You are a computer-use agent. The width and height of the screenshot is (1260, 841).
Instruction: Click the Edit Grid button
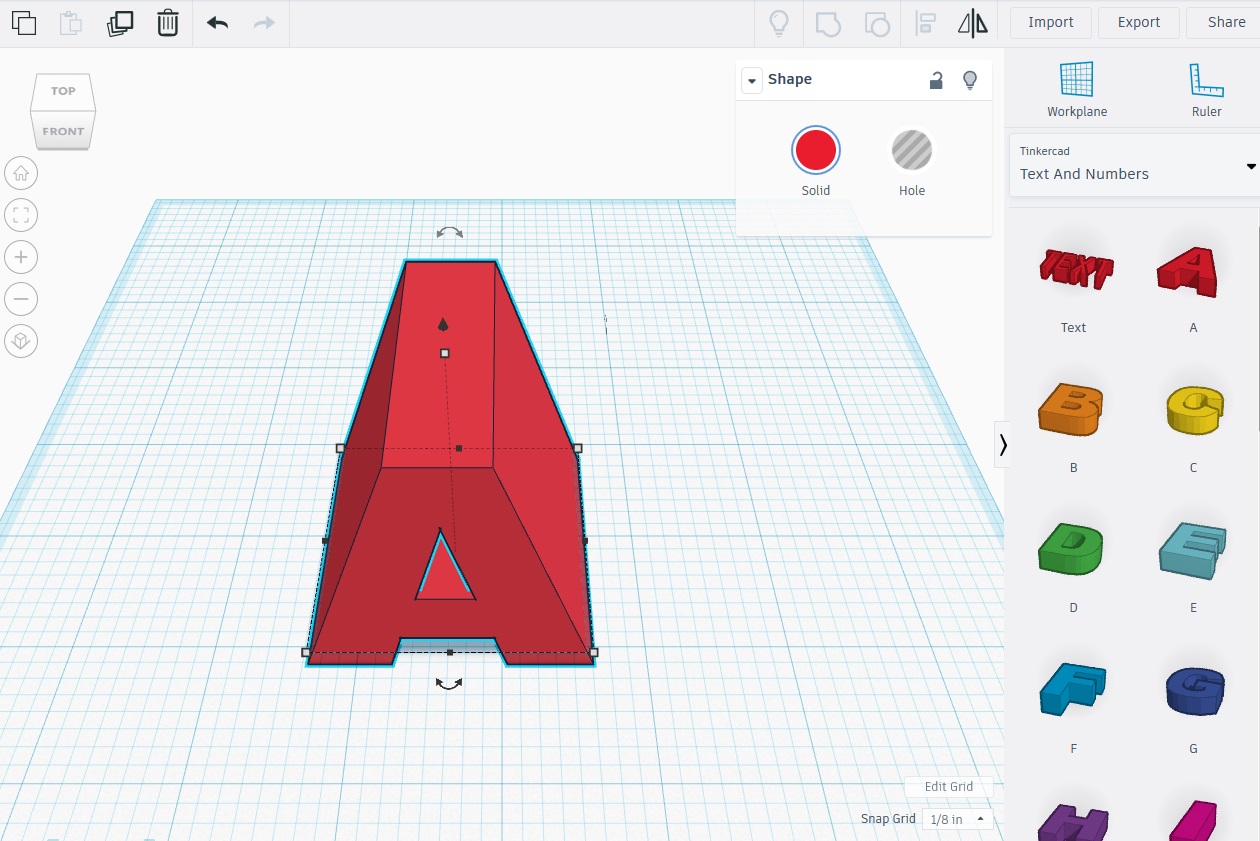(x=949, y=786)
